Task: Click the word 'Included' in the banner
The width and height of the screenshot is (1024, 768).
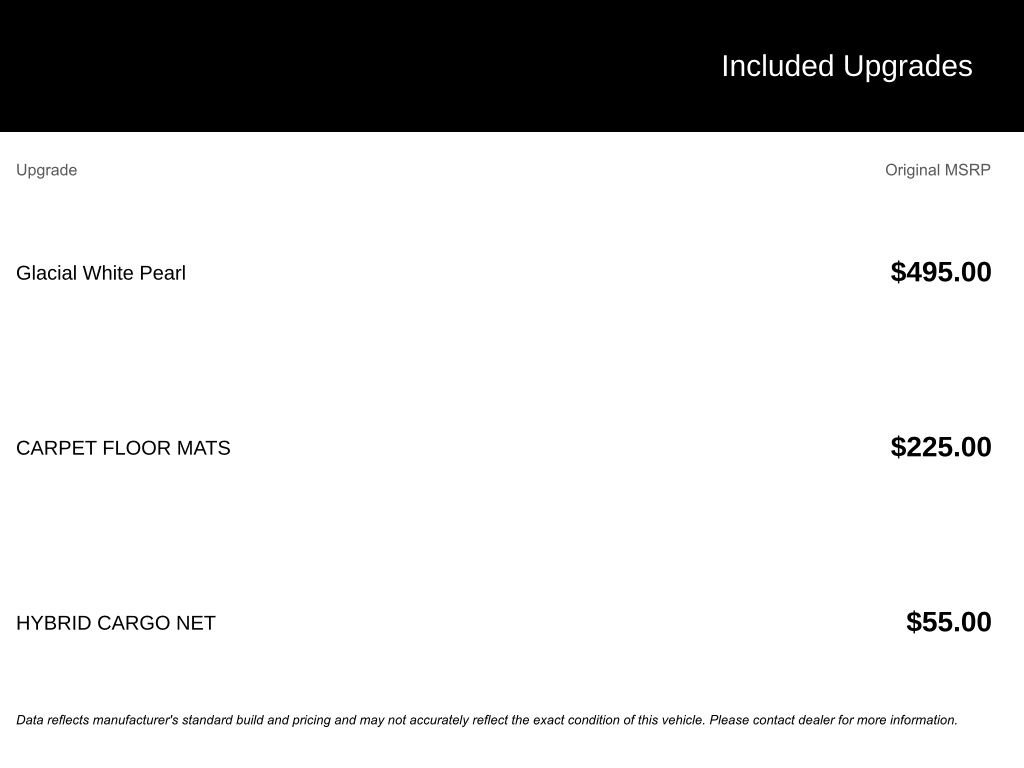Action: tap(777, 66)
